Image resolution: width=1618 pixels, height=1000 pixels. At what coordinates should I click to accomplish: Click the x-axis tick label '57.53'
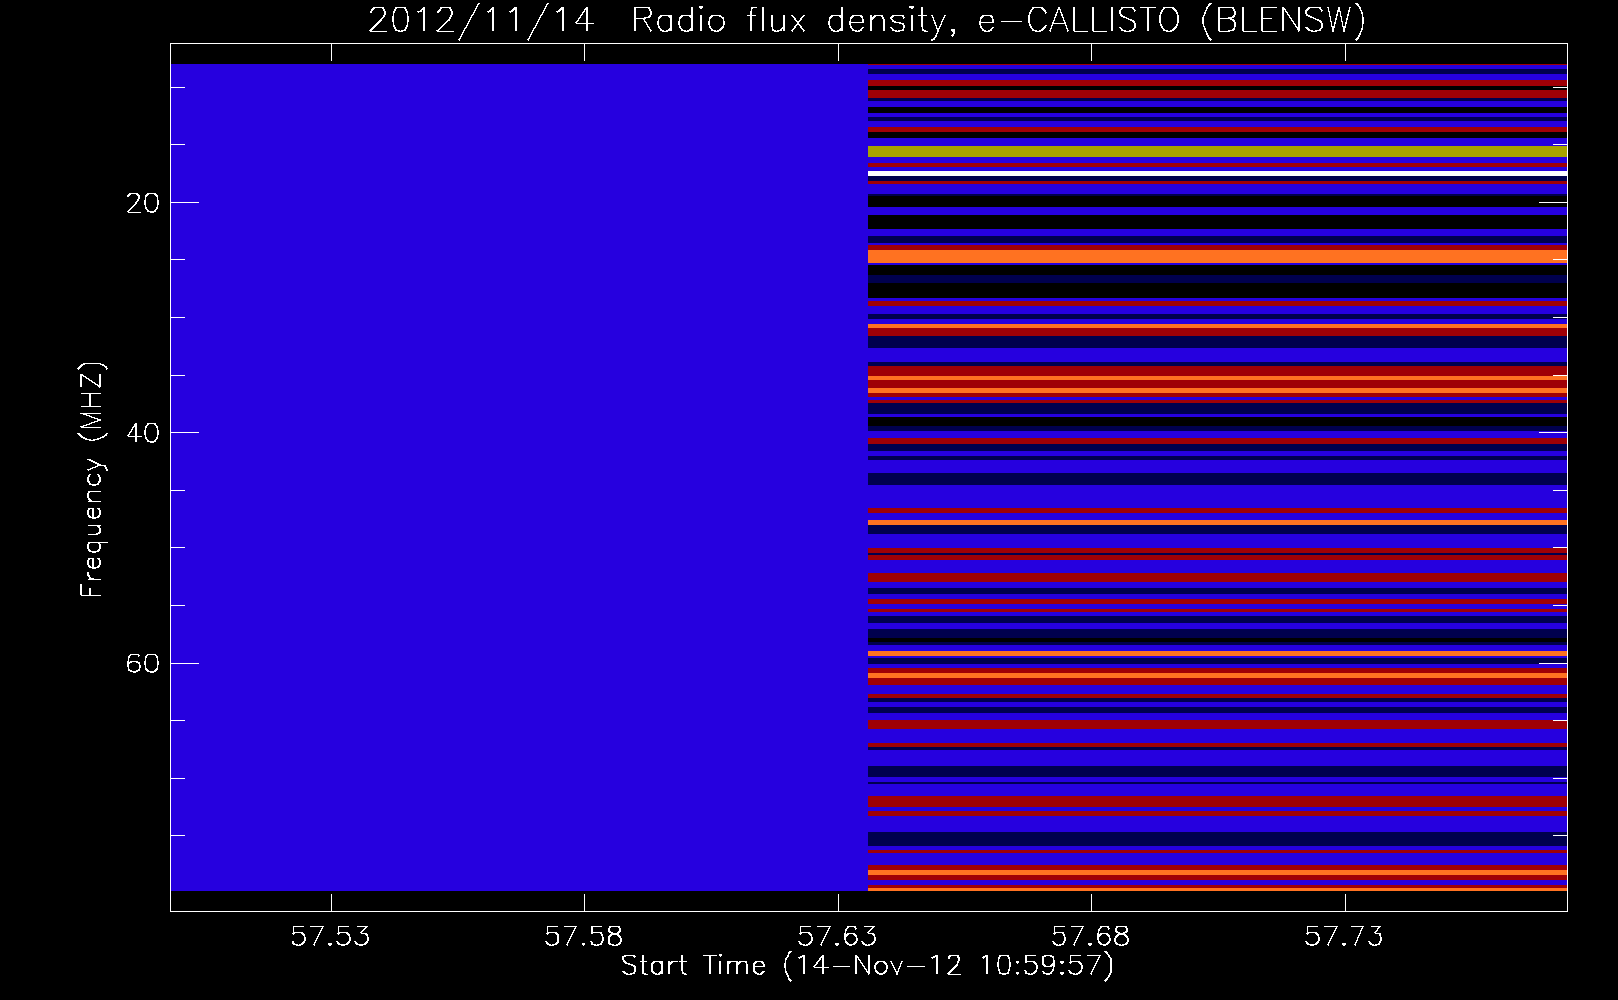click(x=330, y=937)
